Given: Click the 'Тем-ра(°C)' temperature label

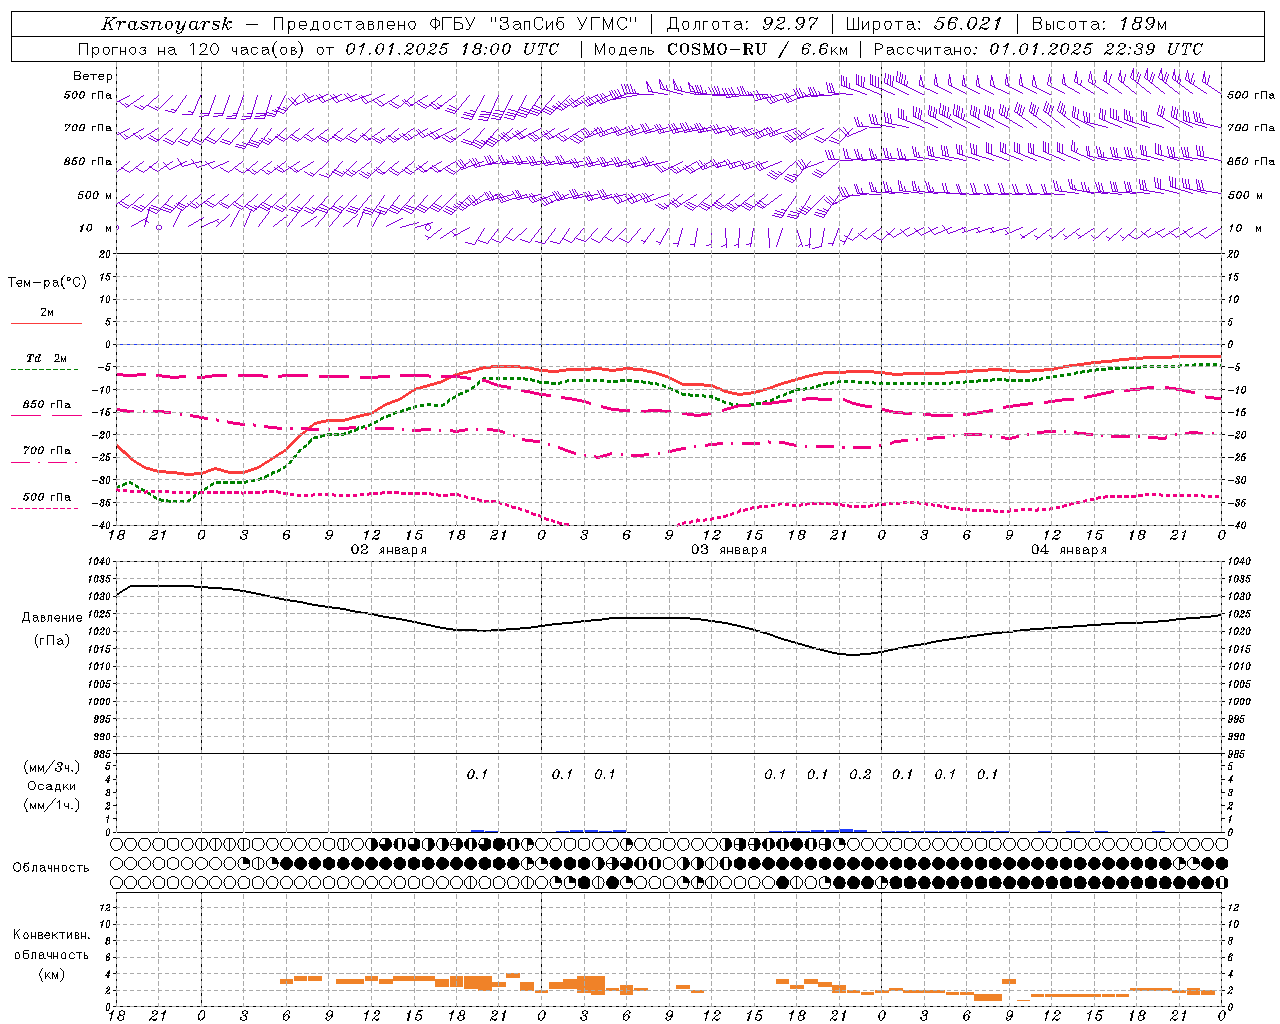Looking at the screenshot, I should (x=47, y=282).
